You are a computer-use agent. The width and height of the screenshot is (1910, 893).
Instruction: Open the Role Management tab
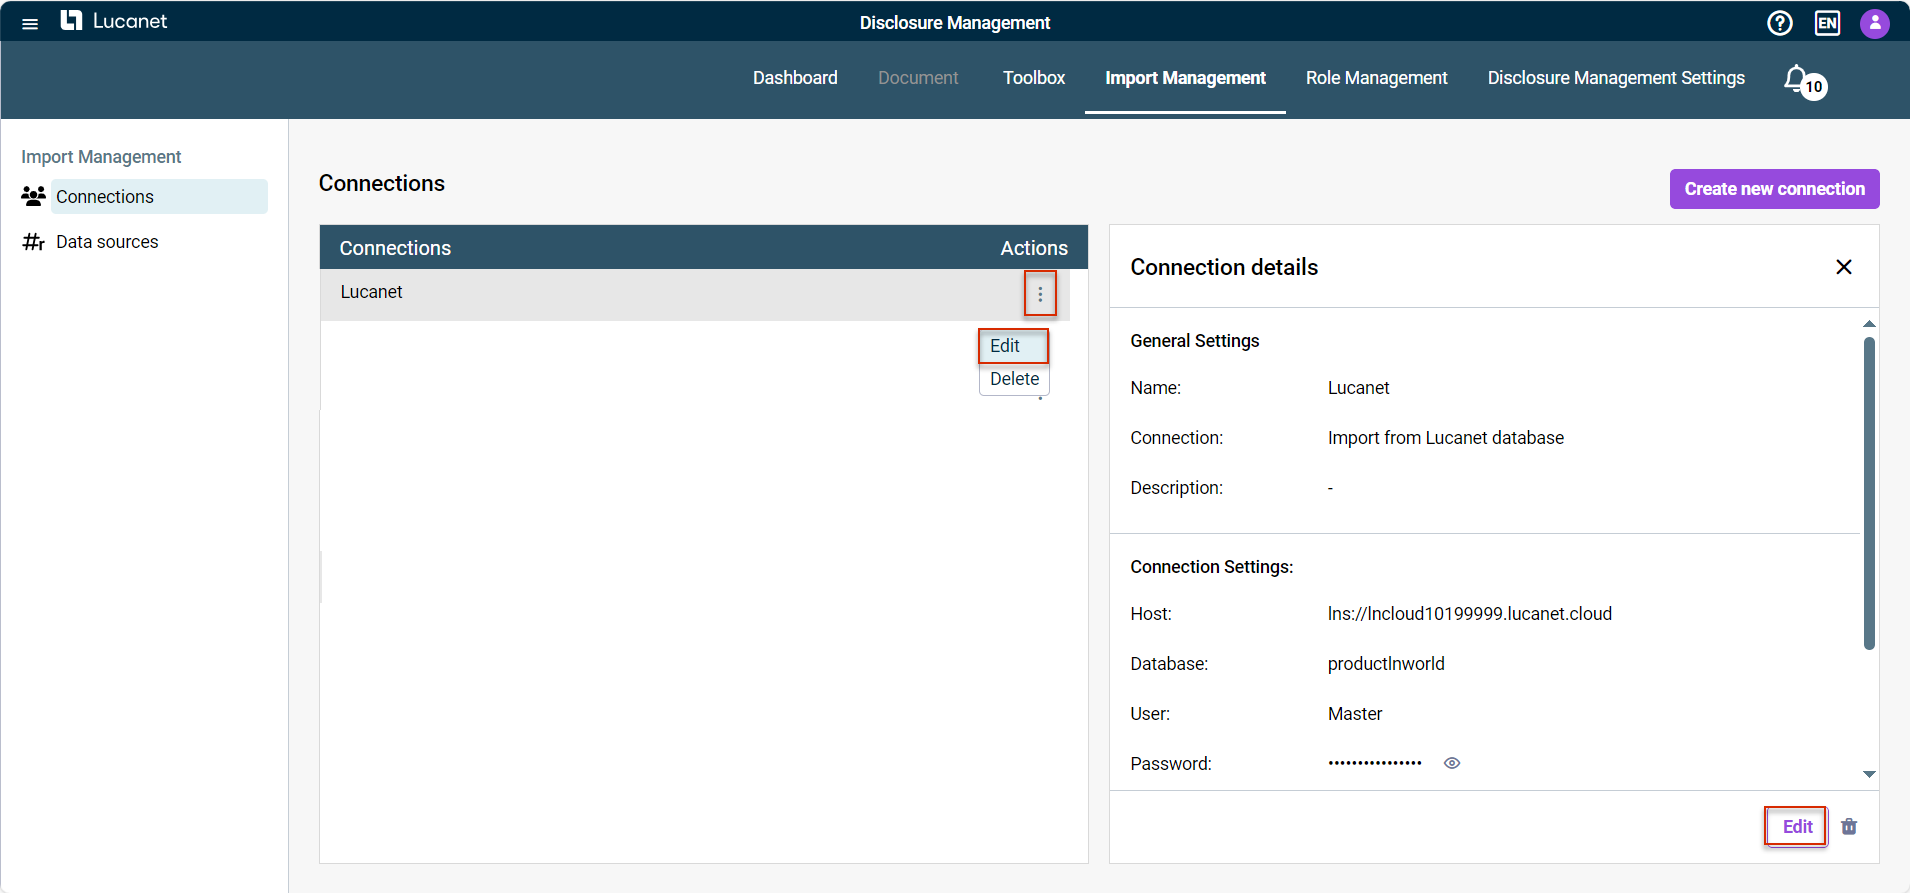click(1376, 78)
